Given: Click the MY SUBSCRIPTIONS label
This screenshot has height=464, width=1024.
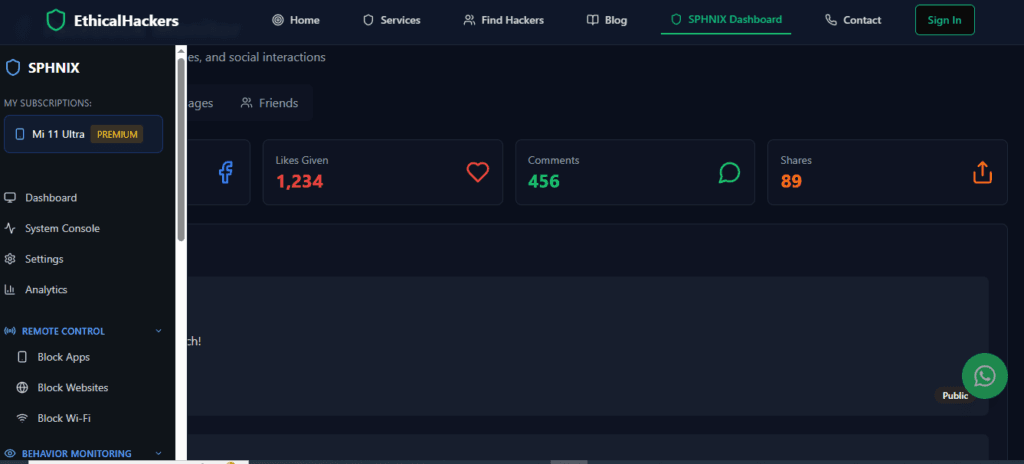Looking at the screenshot, I should (48, 103).
